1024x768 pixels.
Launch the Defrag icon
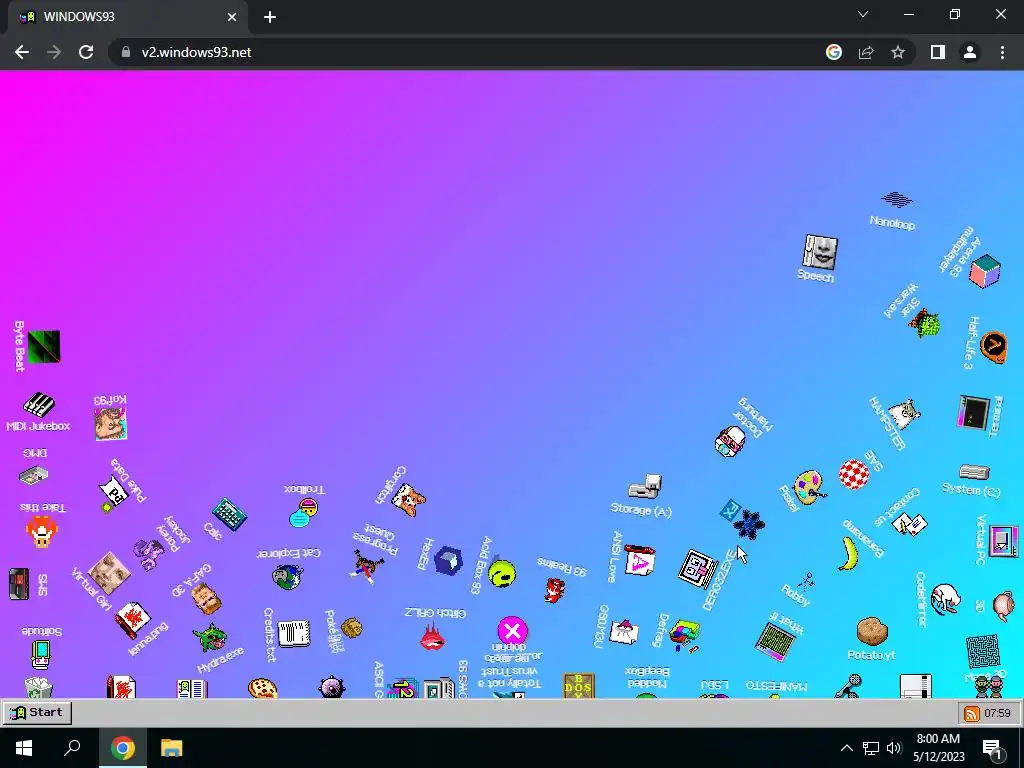pos(684,635)
